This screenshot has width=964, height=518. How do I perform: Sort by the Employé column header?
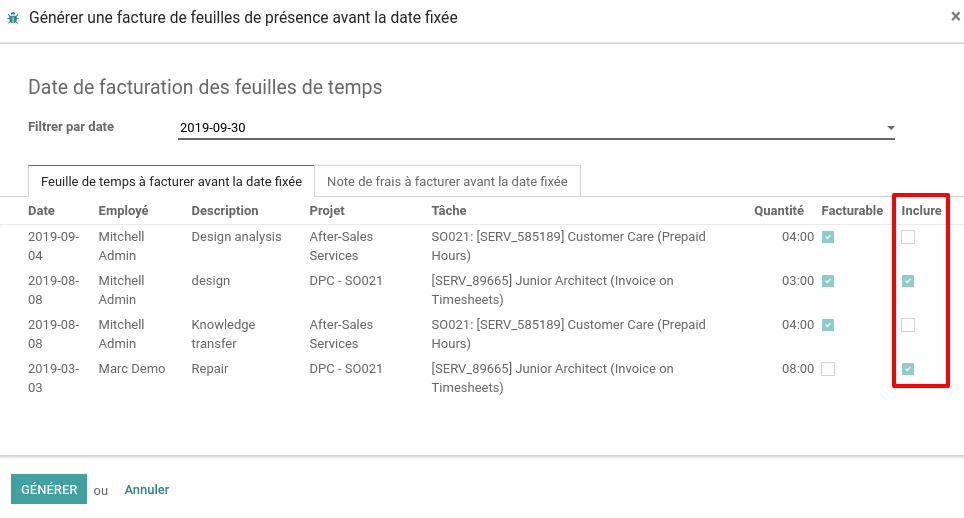pos(124,211)
